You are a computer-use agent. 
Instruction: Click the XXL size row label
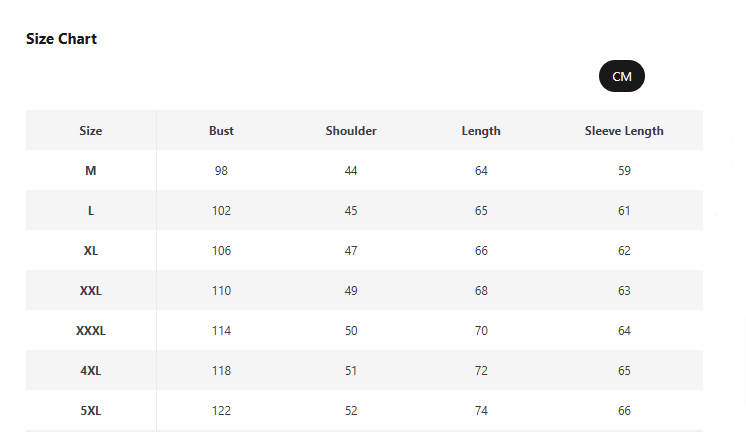pyautogui.click(x=91, y=291)
